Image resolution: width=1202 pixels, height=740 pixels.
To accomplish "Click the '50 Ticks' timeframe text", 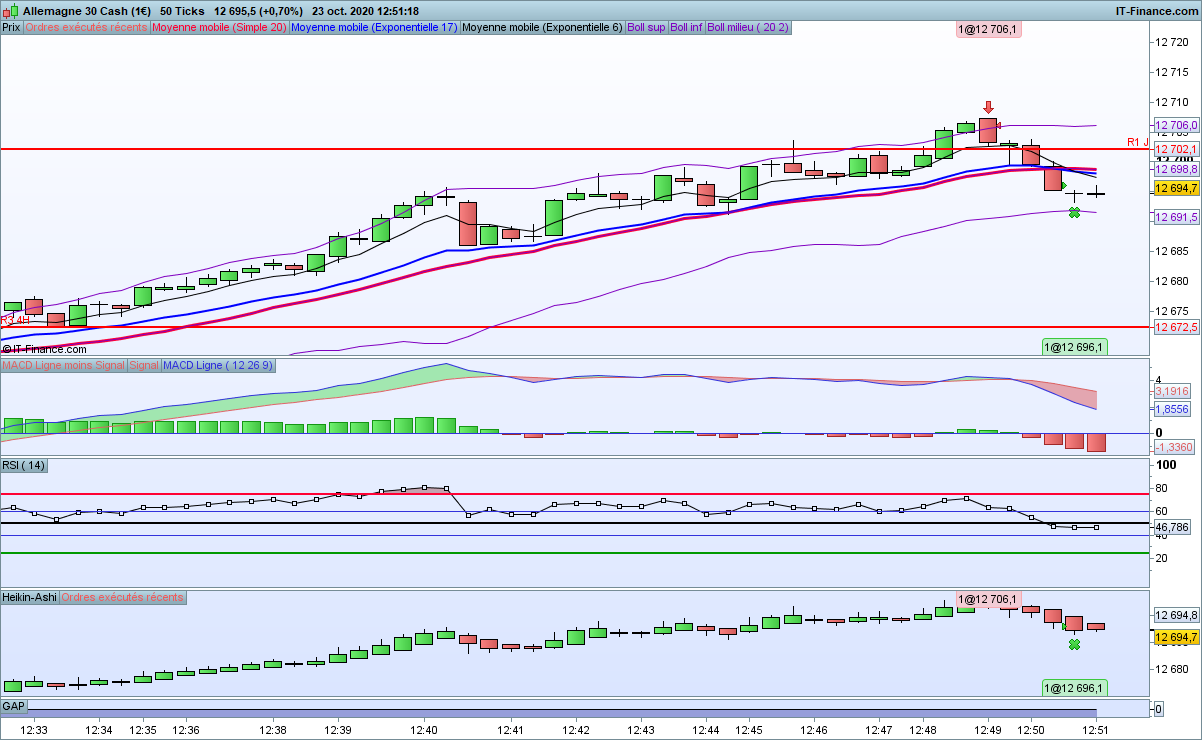I will (x=182, y=10).
